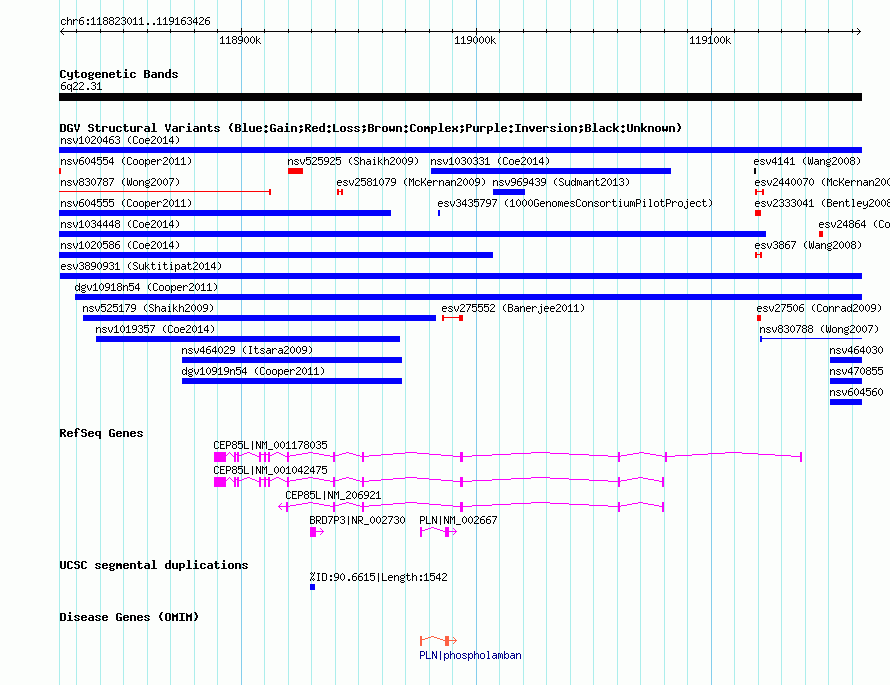Image resolution: width=890 pixels, height=685 pixels.
Task: Click the nsv525179 (Shaikh2009) blue bar
Action: (x=259, y=318)
